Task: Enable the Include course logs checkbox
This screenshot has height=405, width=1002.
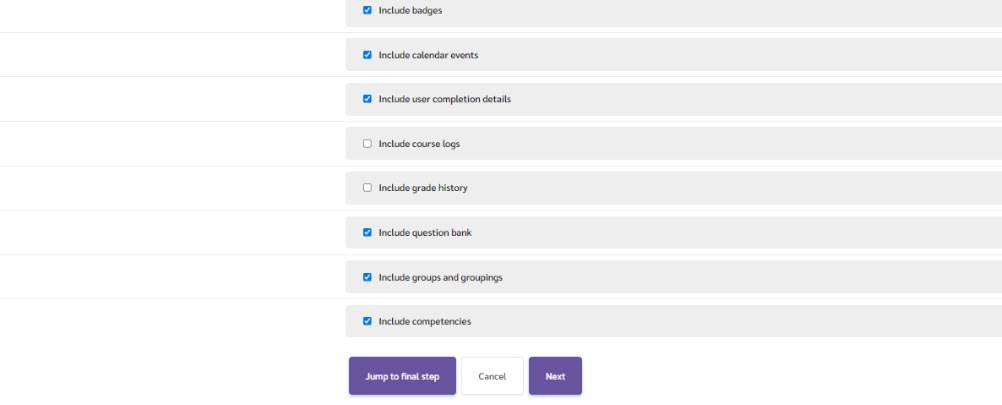Action: 367,144
